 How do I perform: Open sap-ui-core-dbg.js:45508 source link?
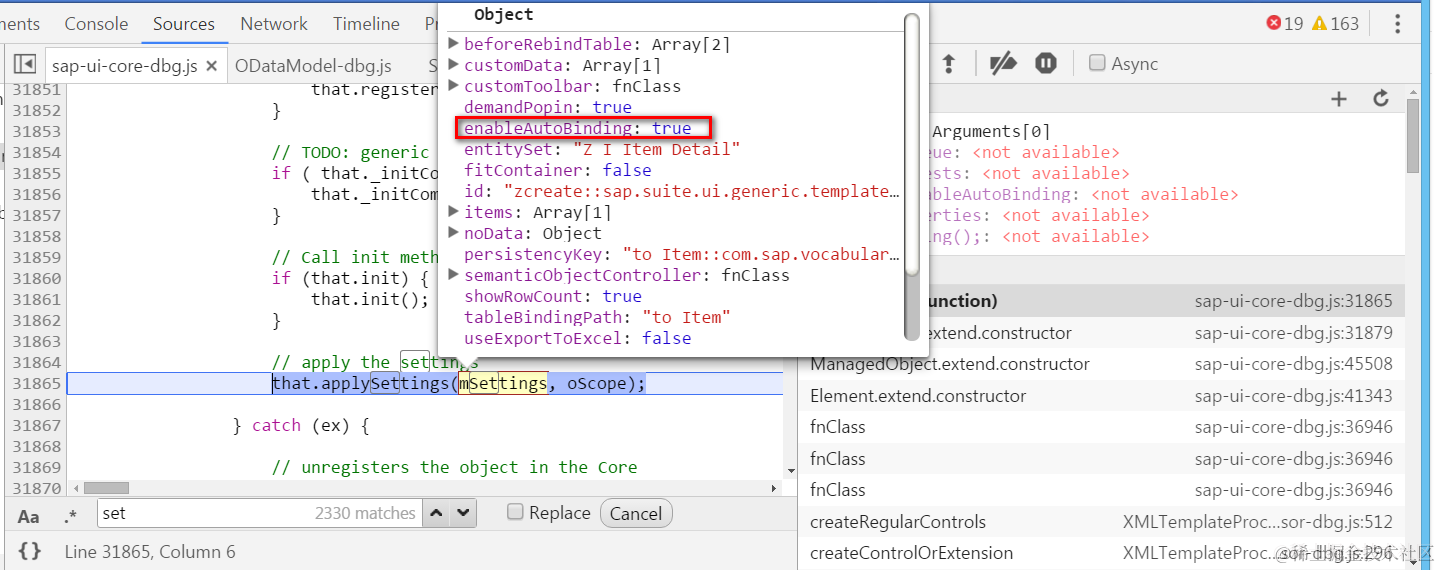pos(1293,364)
